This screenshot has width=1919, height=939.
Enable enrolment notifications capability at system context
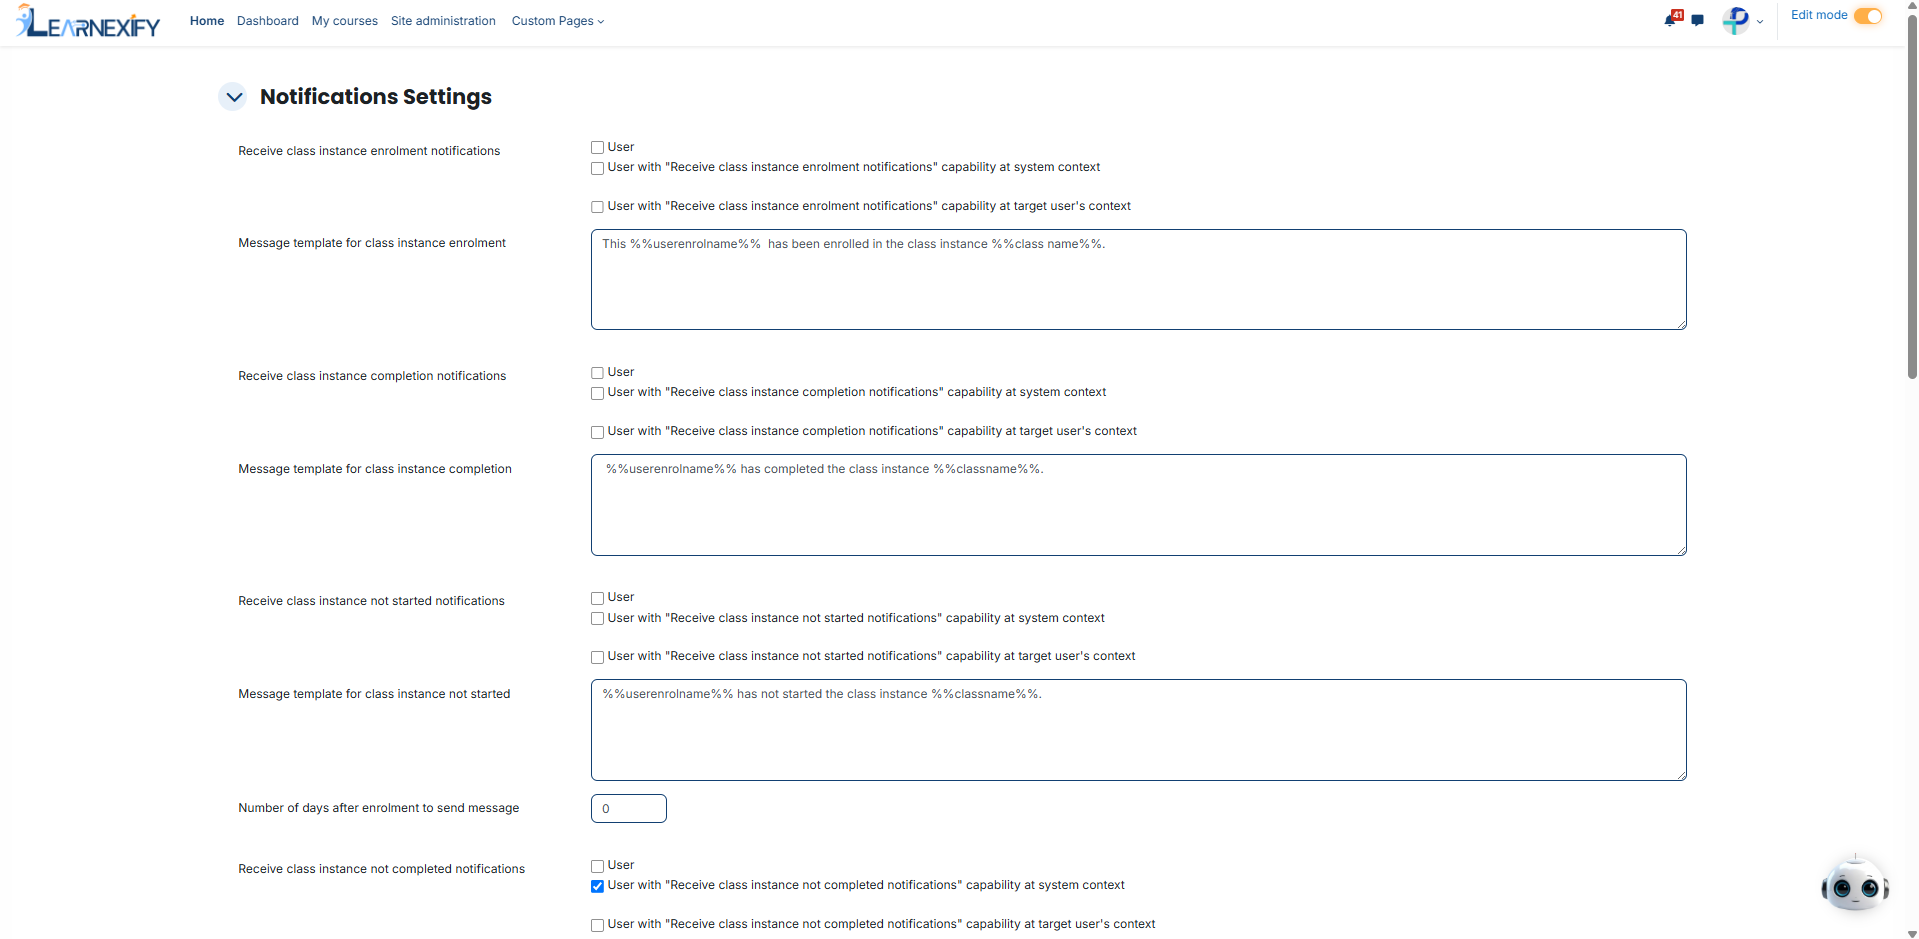pos(597,168)
